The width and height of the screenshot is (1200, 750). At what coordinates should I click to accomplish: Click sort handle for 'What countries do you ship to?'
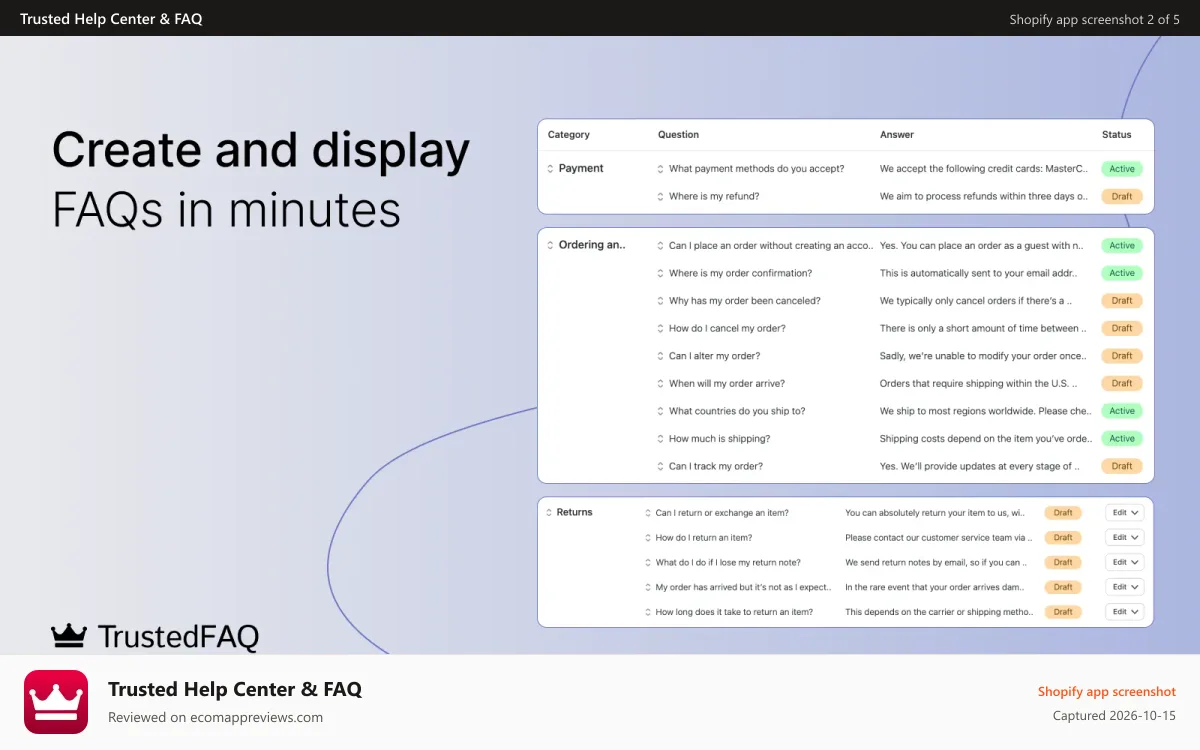tap(660, 411)
